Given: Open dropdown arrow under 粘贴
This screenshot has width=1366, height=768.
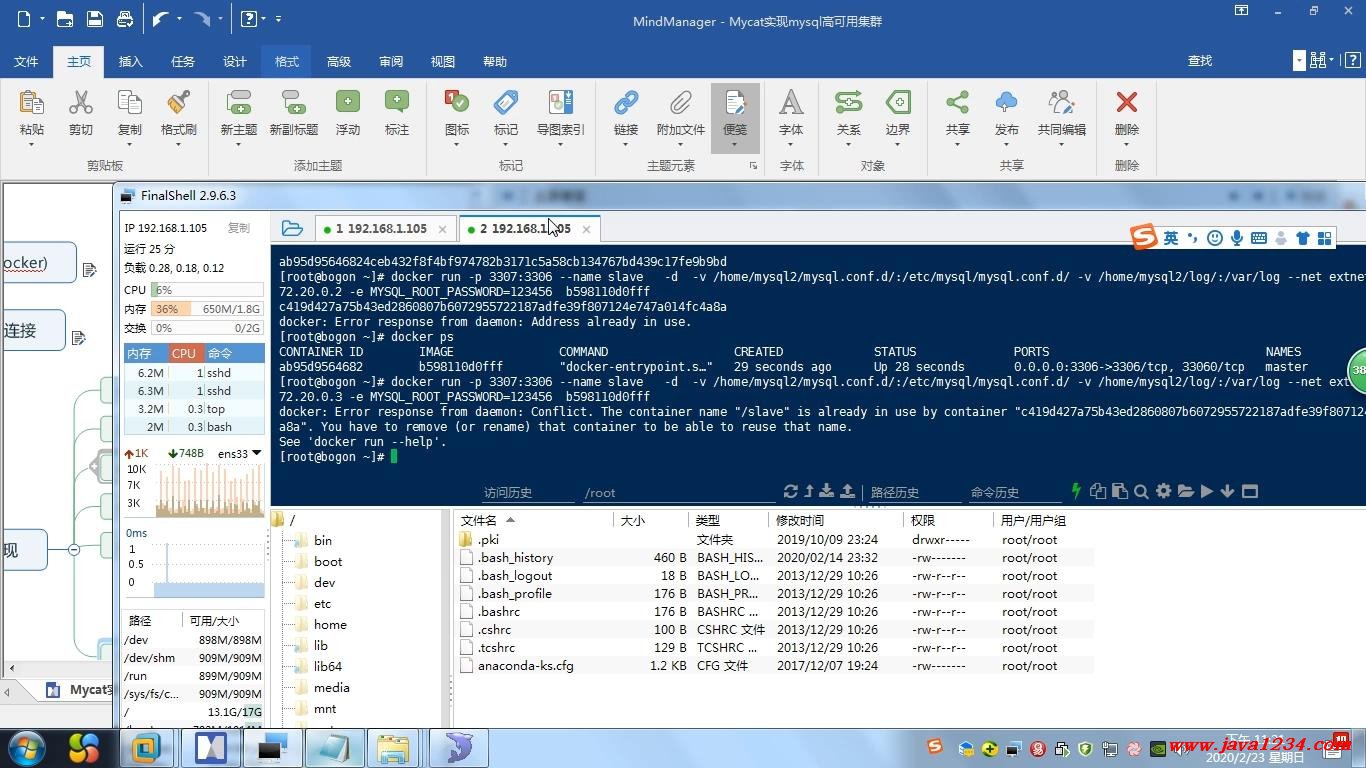Looking at the screenshot, I should [31, 146].
